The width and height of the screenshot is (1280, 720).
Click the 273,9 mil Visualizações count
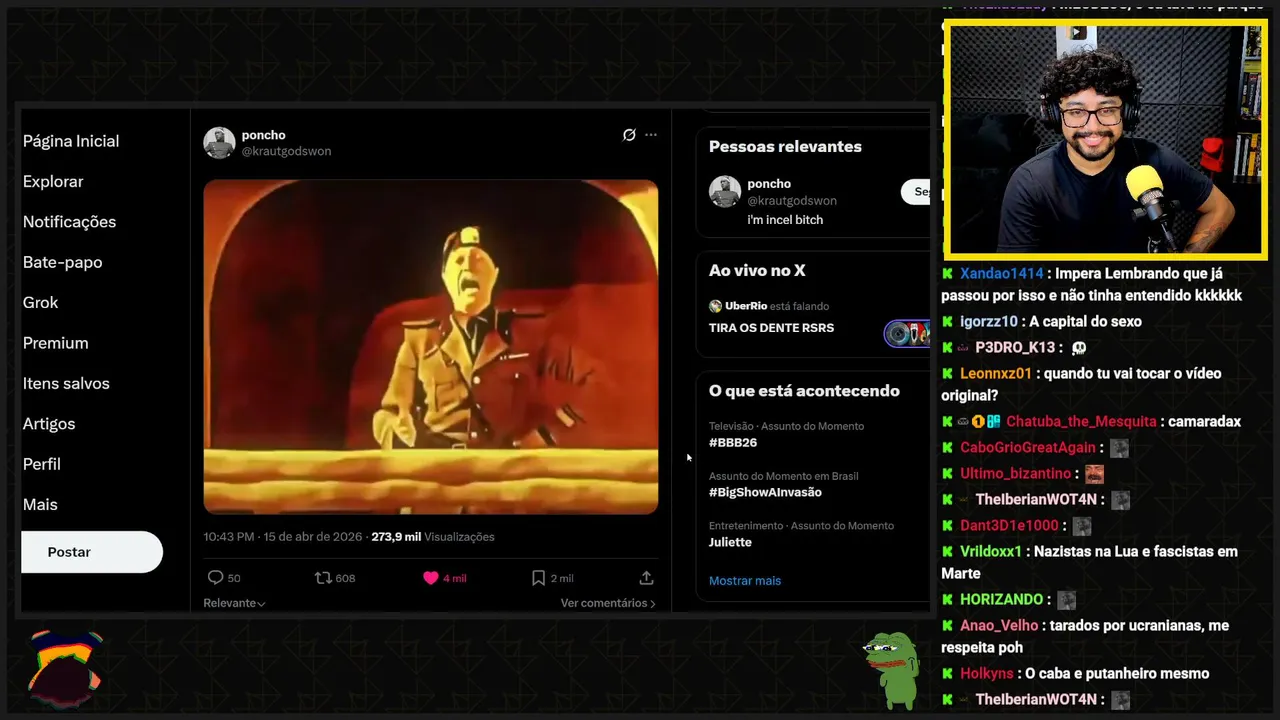pos(432,537)
